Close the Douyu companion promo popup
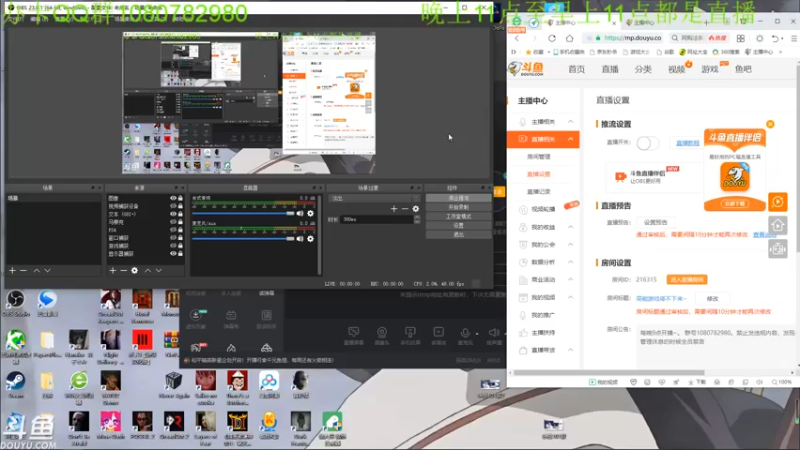800x450 pixels. [770, 124]
